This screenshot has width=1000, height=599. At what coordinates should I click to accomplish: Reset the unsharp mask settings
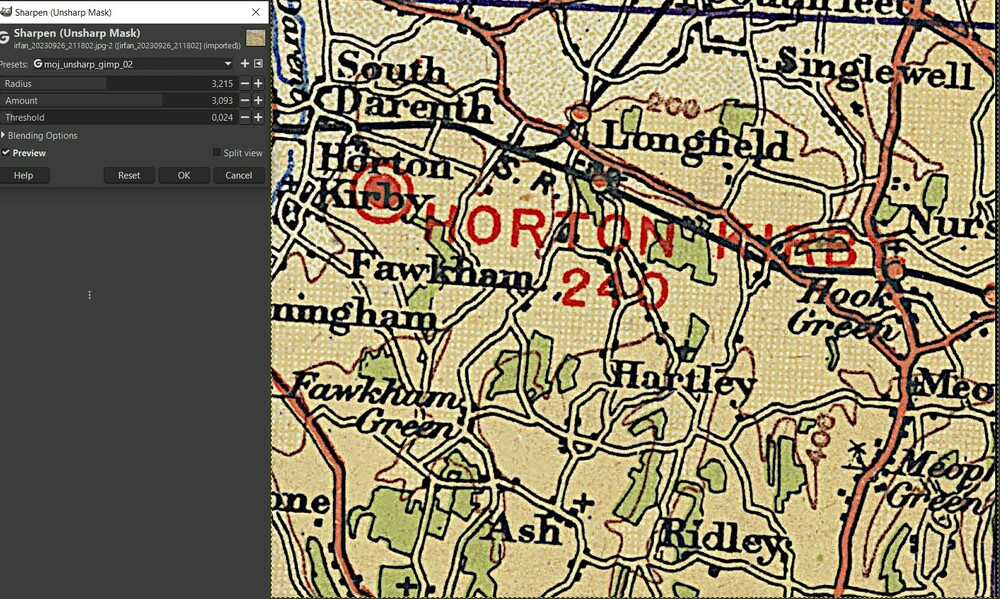click(x=129, y=175)
